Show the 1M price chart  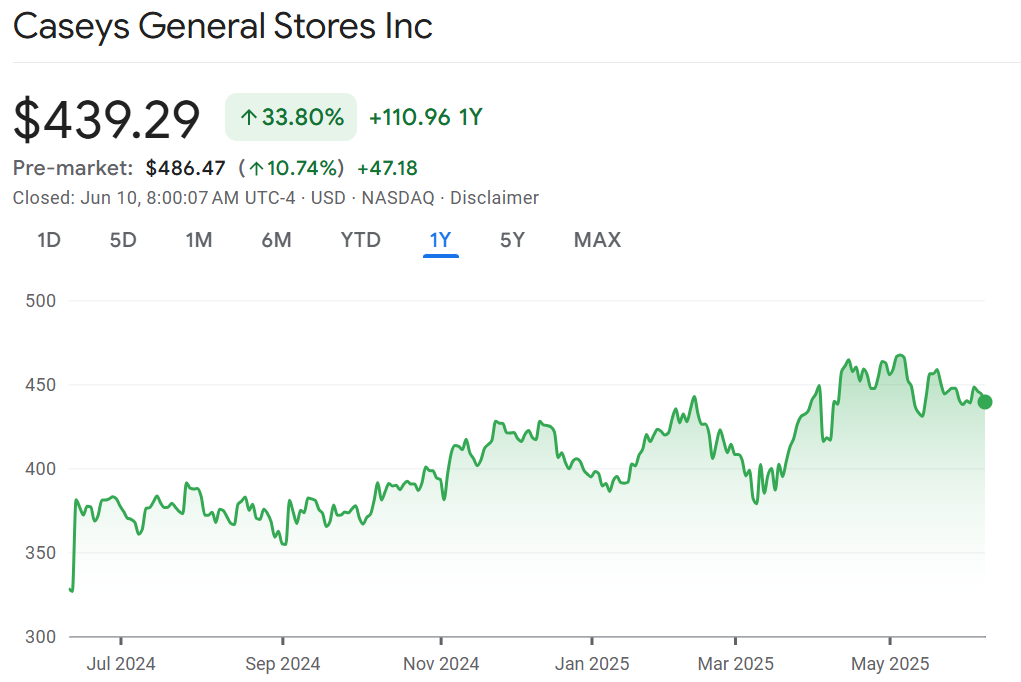[199, 240]
